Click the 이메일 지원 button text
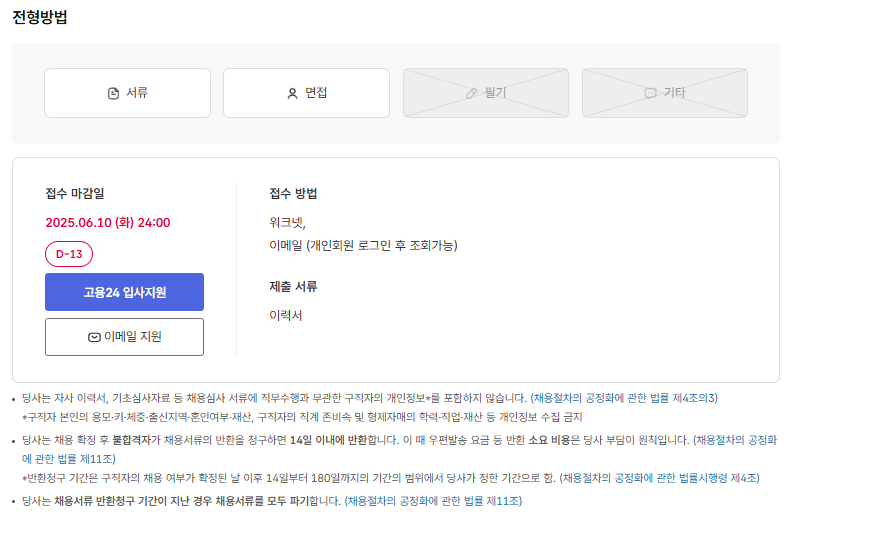 coord(132,337)
